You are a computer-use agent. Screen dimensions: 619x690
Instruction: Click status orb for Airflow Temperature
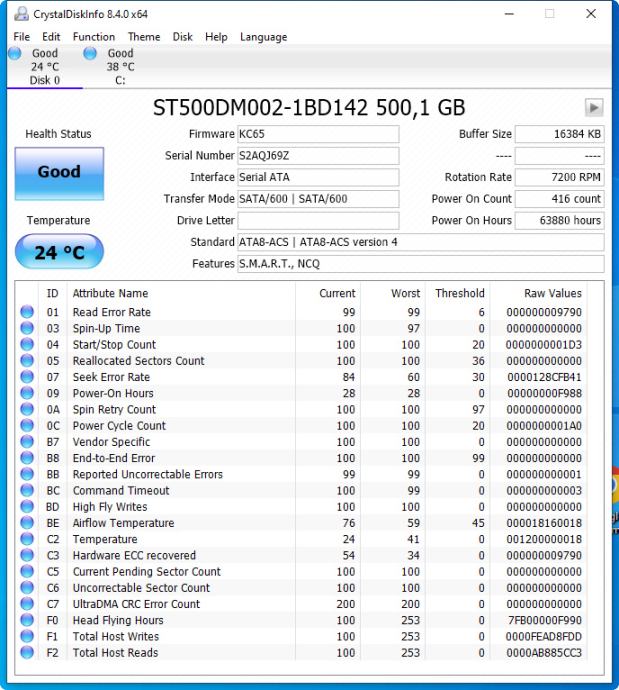(x=27, y=523)
